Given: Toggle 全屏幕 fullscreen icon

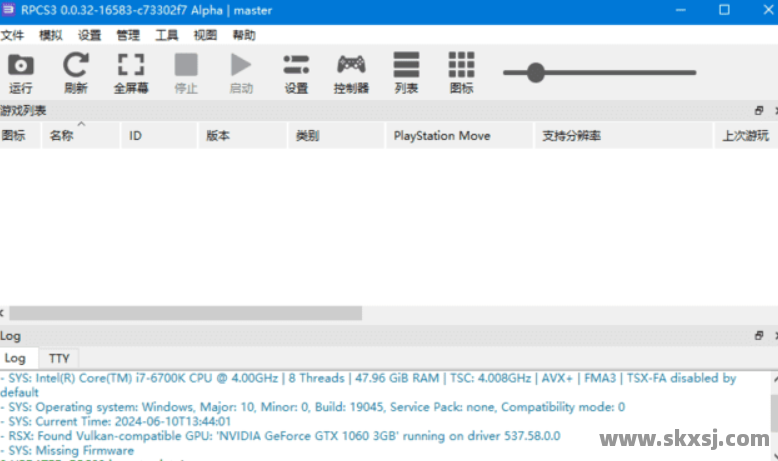Looking at the screenshot, I should click(130, 66).
